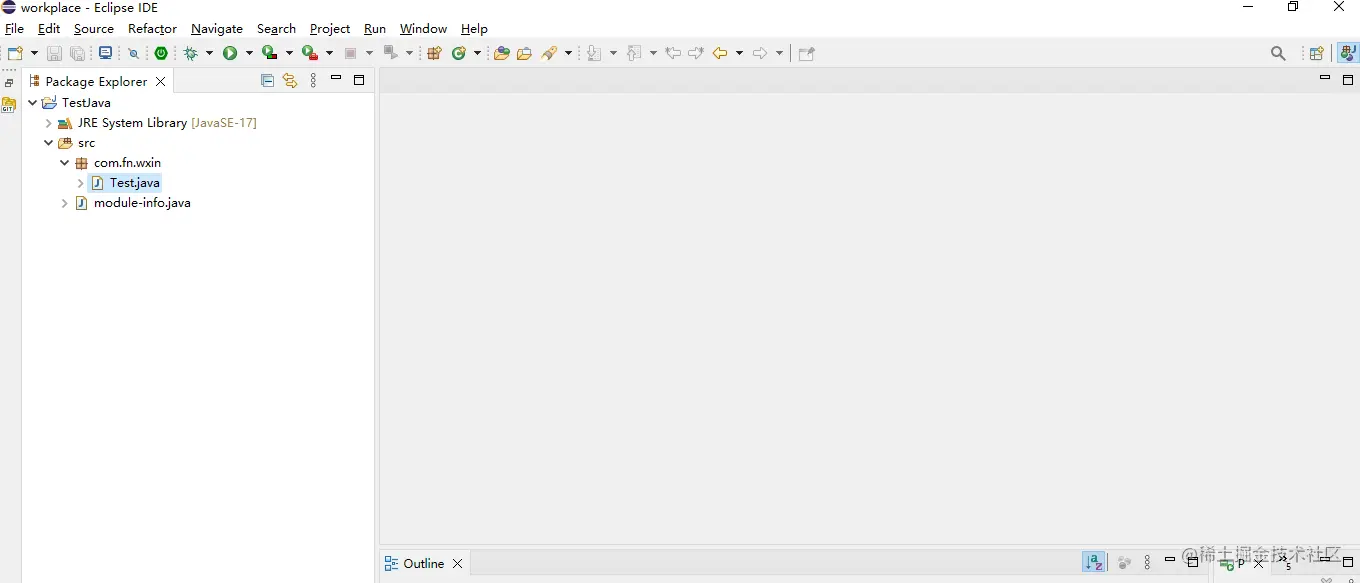This screenshot has width=1360, height=583.
Task: Click the Open Perspective icon
Action: click(x=1317, y=53)
